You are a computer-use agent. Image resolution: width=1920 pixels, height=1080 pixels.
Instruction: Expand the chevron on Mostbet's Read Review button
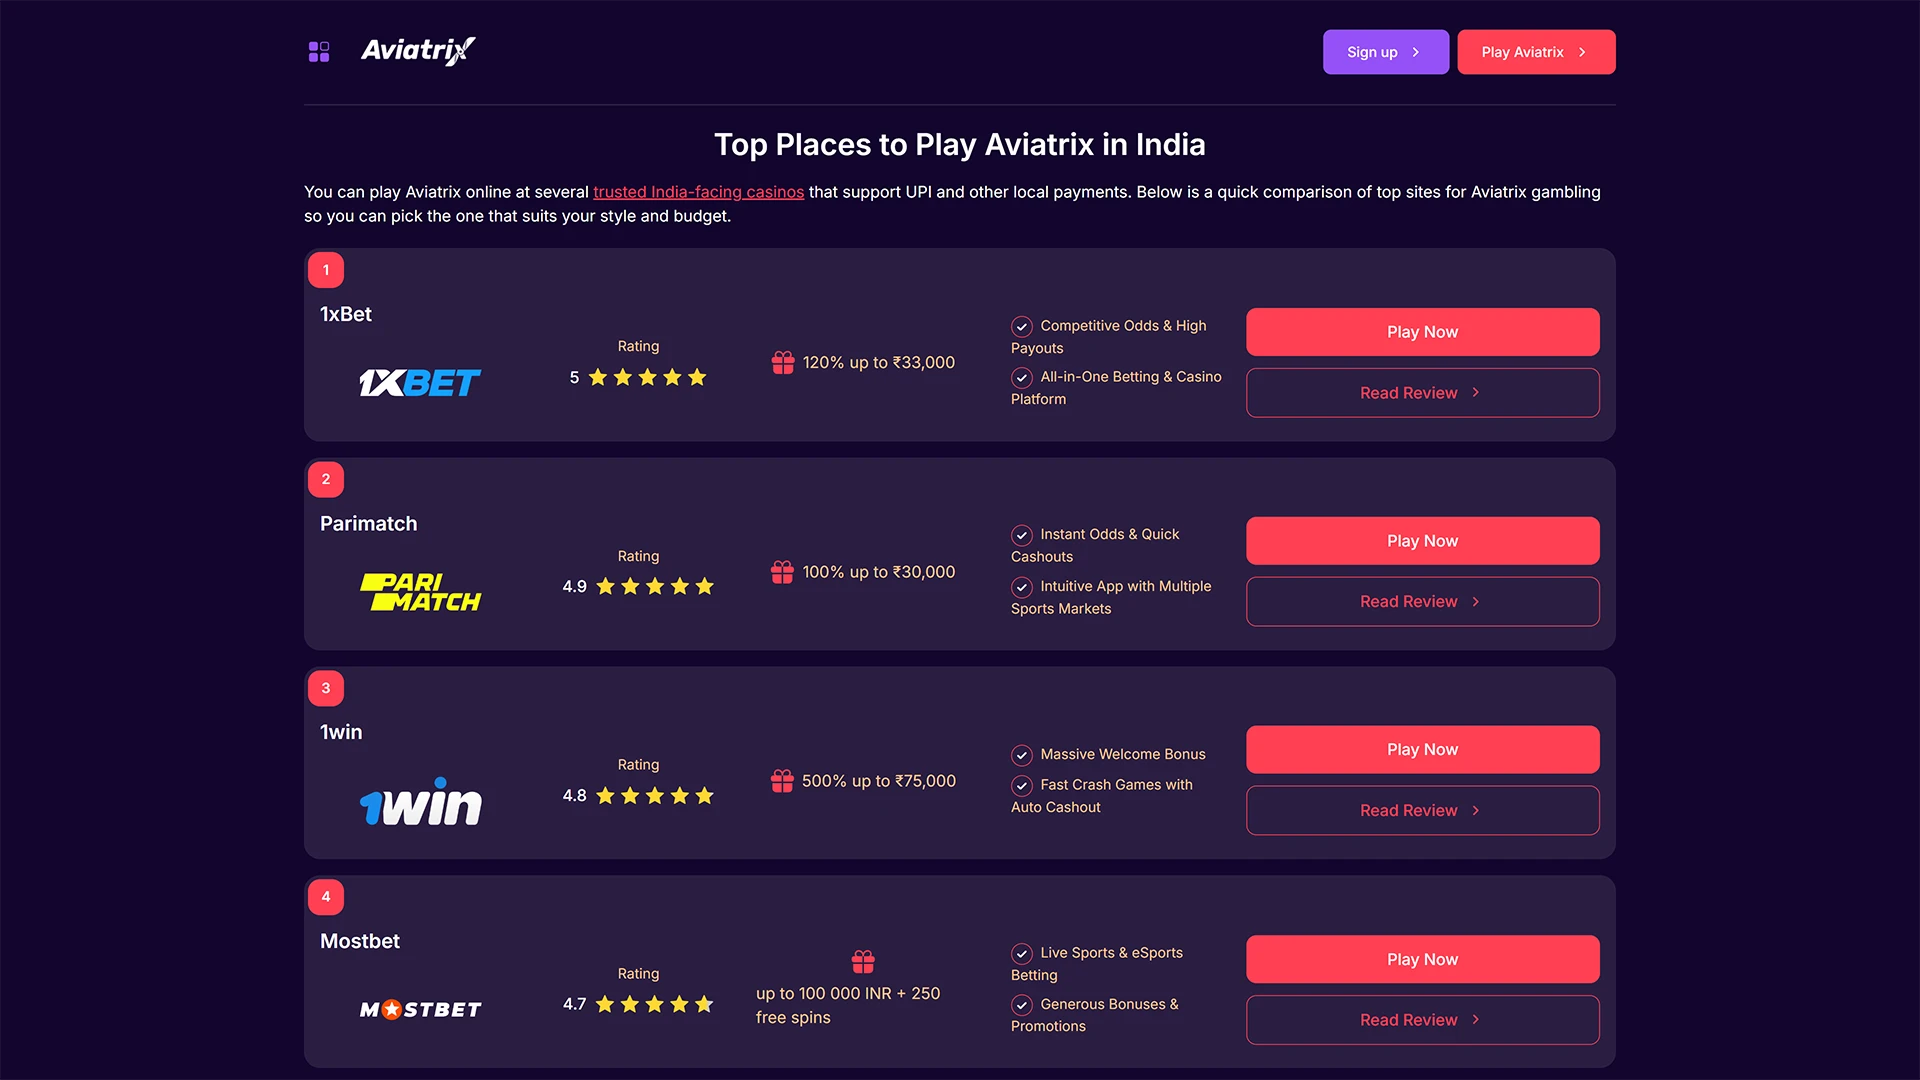coord(1475,1019)
